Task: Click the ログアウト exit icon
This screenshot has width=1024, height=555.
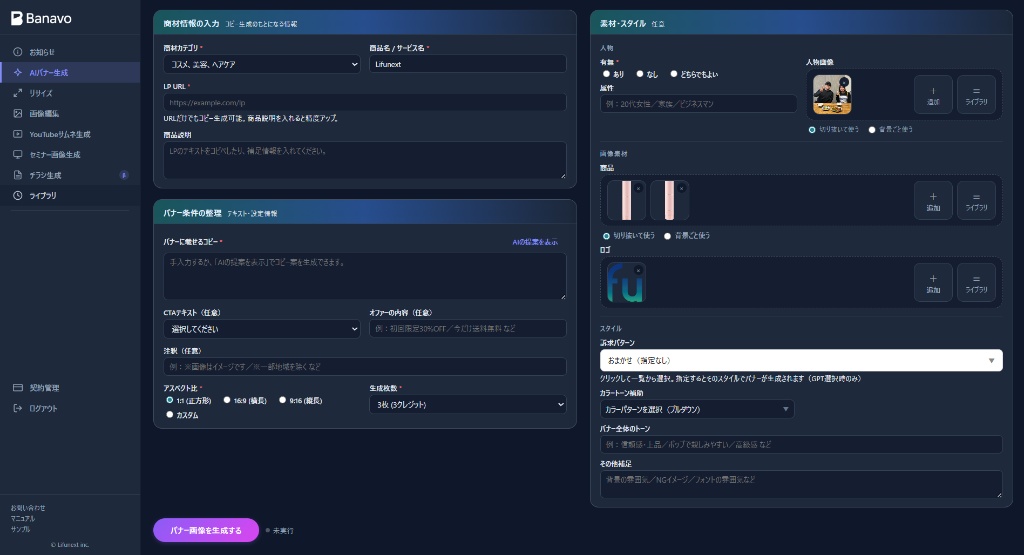Action: (18, 408)
